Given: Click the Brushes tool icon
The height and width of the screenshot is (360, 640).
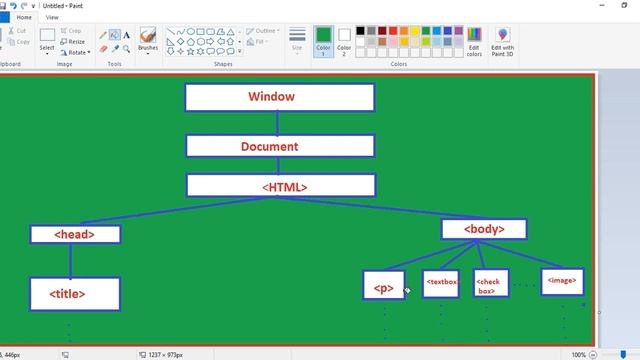Looking at the screenshot, I should pyautogui.click(x=148, y=35).
